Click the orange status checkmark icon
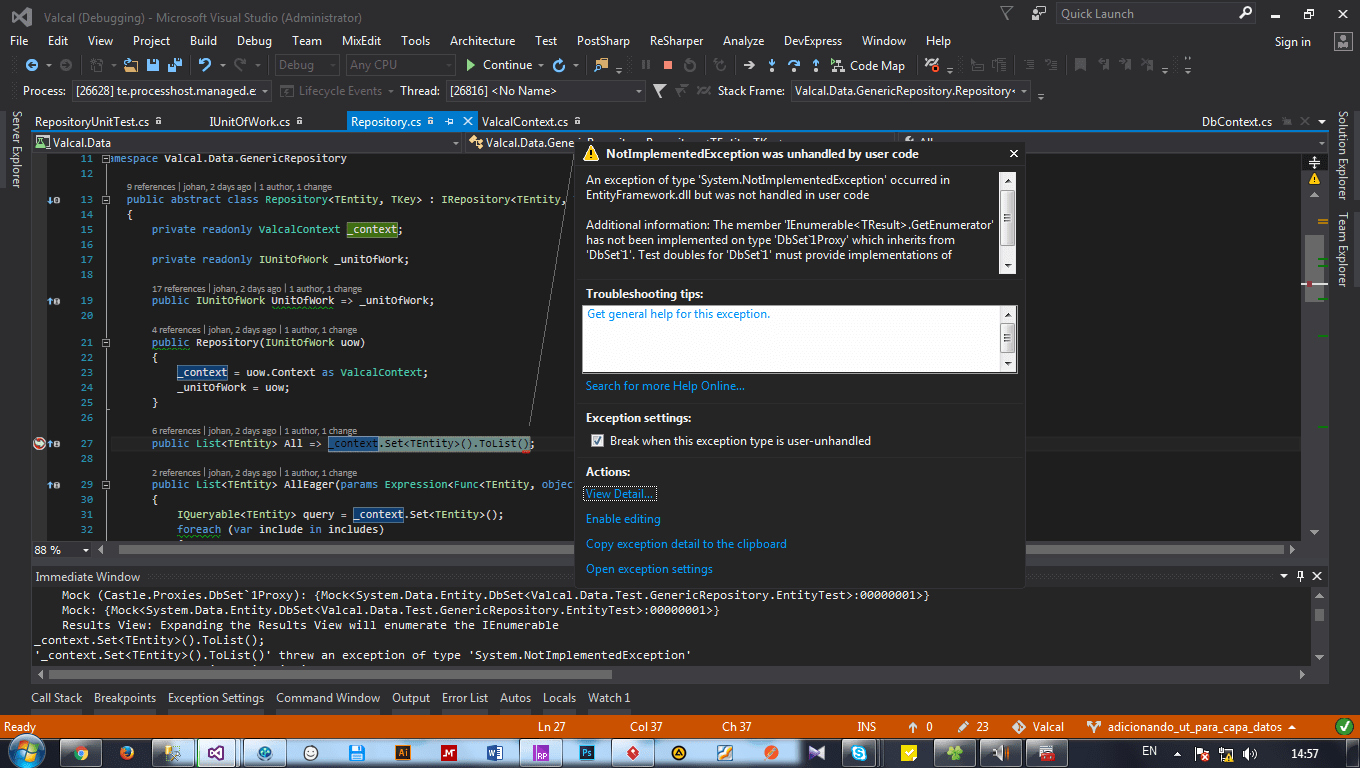The height and width of the screenshot is (768, 1360). pyautogui.click(x=1344, y=727)
